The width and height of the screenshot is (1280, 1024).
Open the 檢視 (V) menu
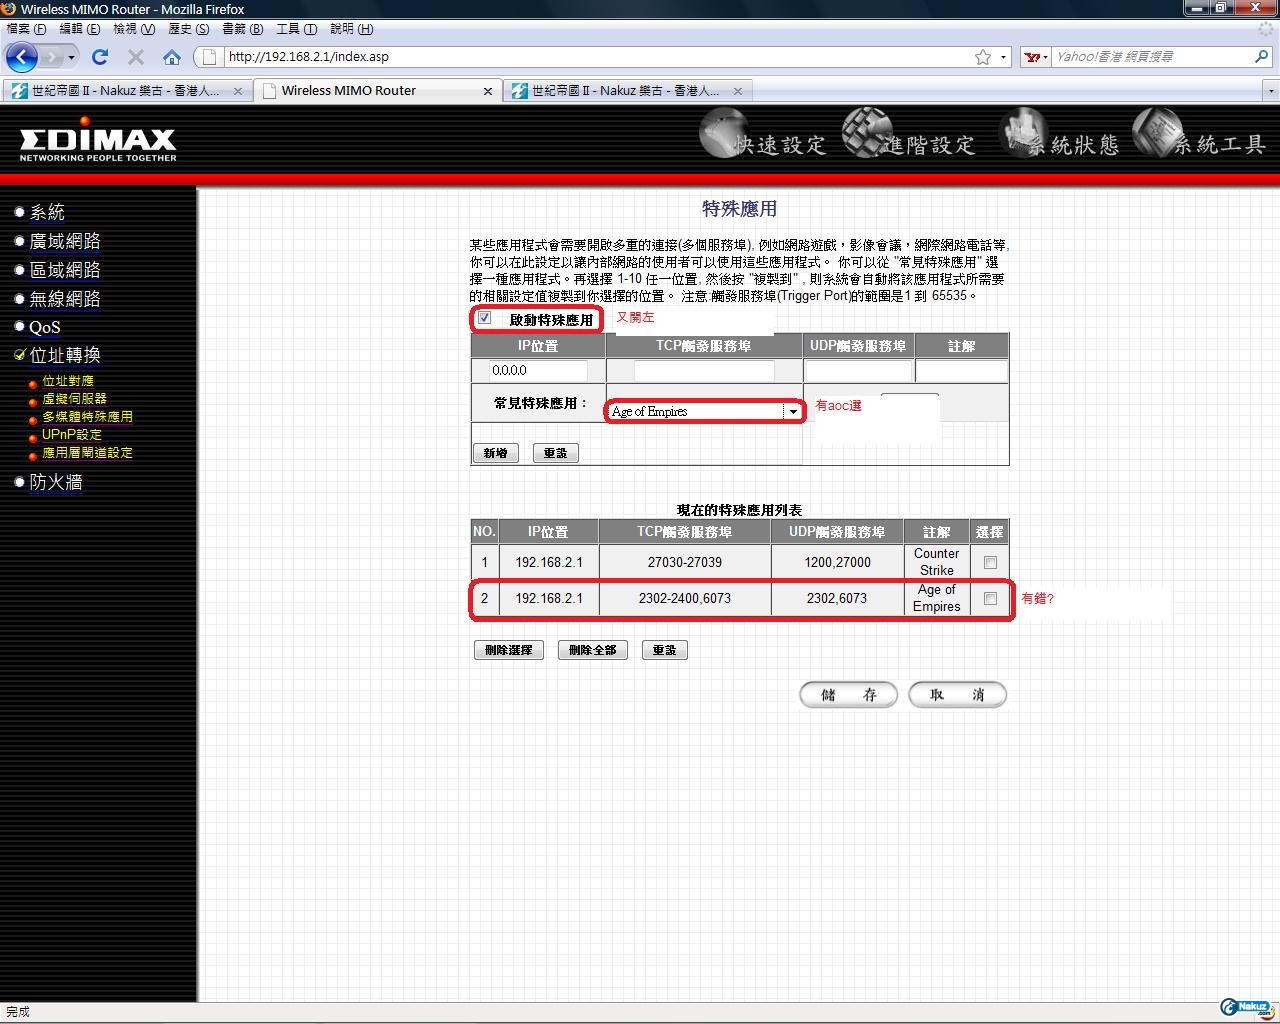pyautogui.click(x=134, y=29)
